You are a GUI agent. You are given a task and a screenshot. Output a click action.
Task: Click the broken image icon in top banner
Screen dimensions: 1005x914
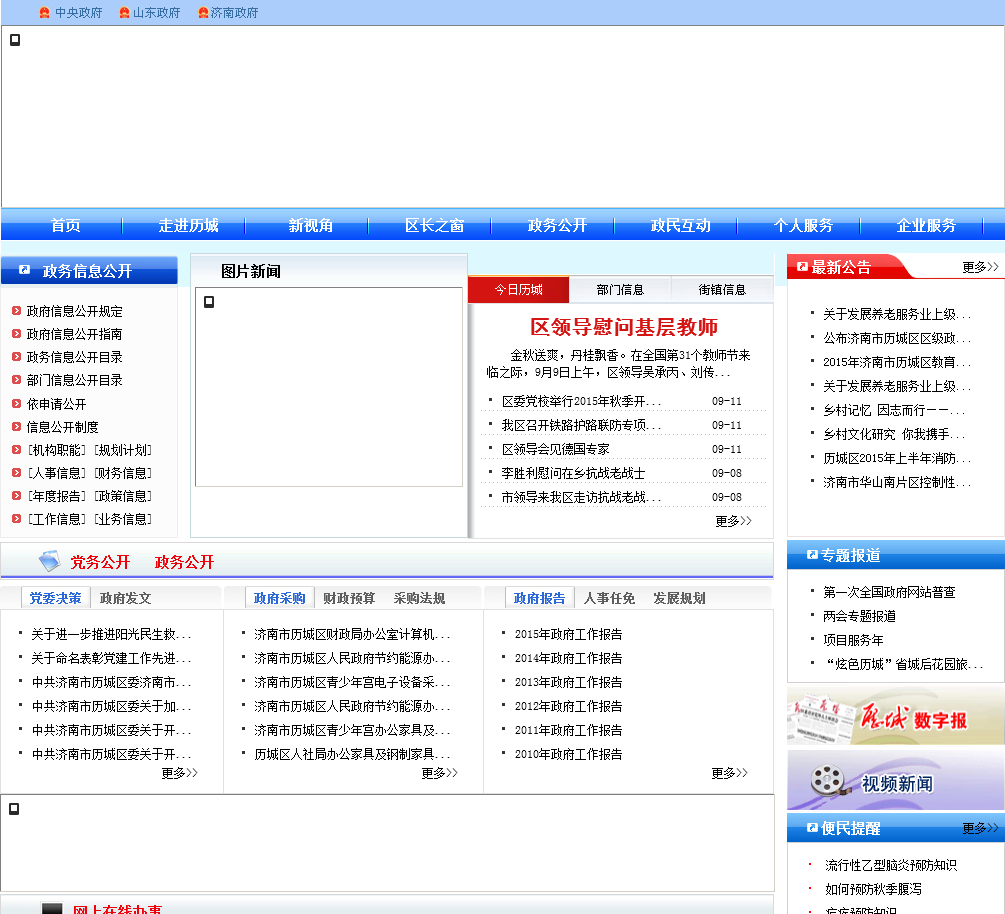click(15, 40)
